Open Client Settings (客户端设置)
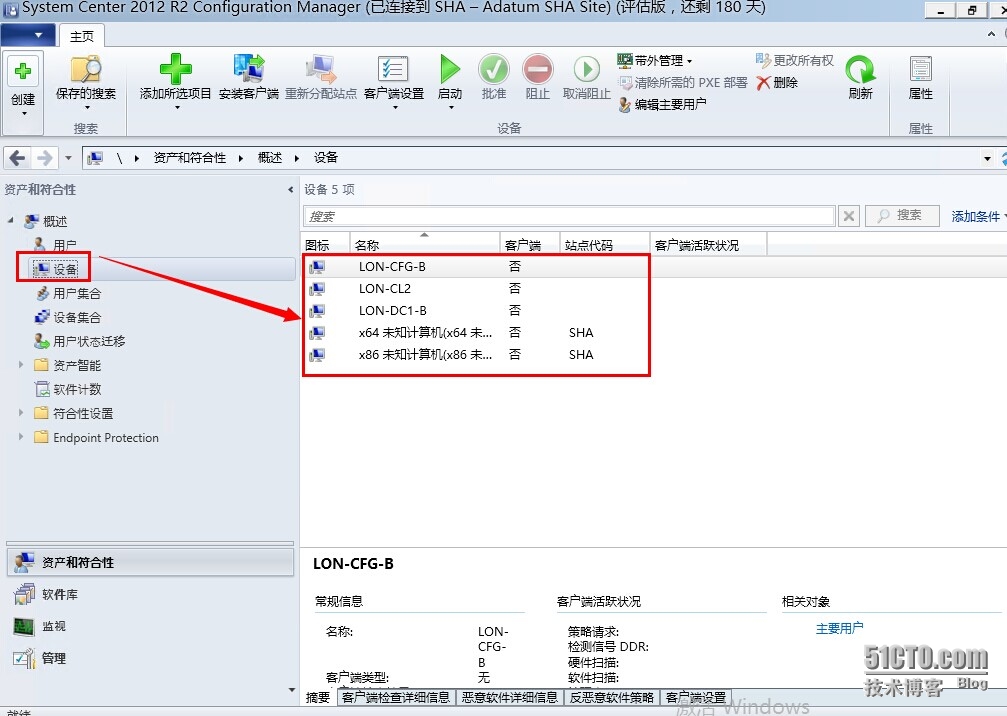This screenshot has width=1007, height=716. pos(394,80)
